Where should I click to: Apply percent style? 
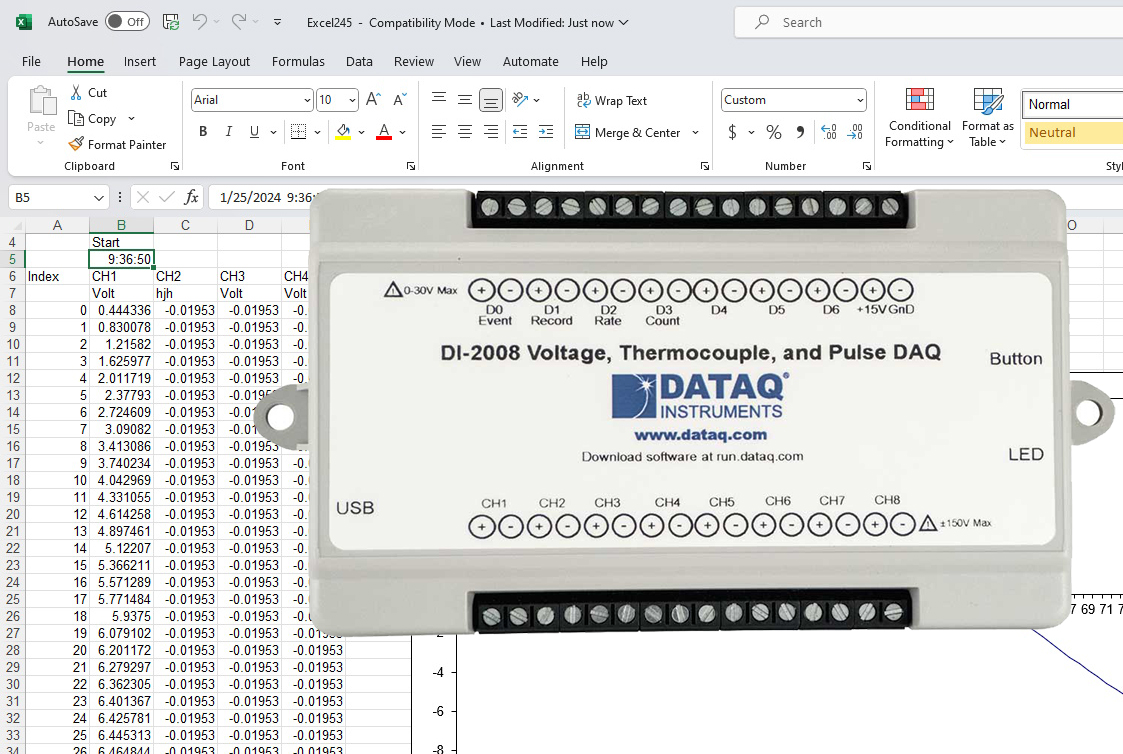click(773, 132)
